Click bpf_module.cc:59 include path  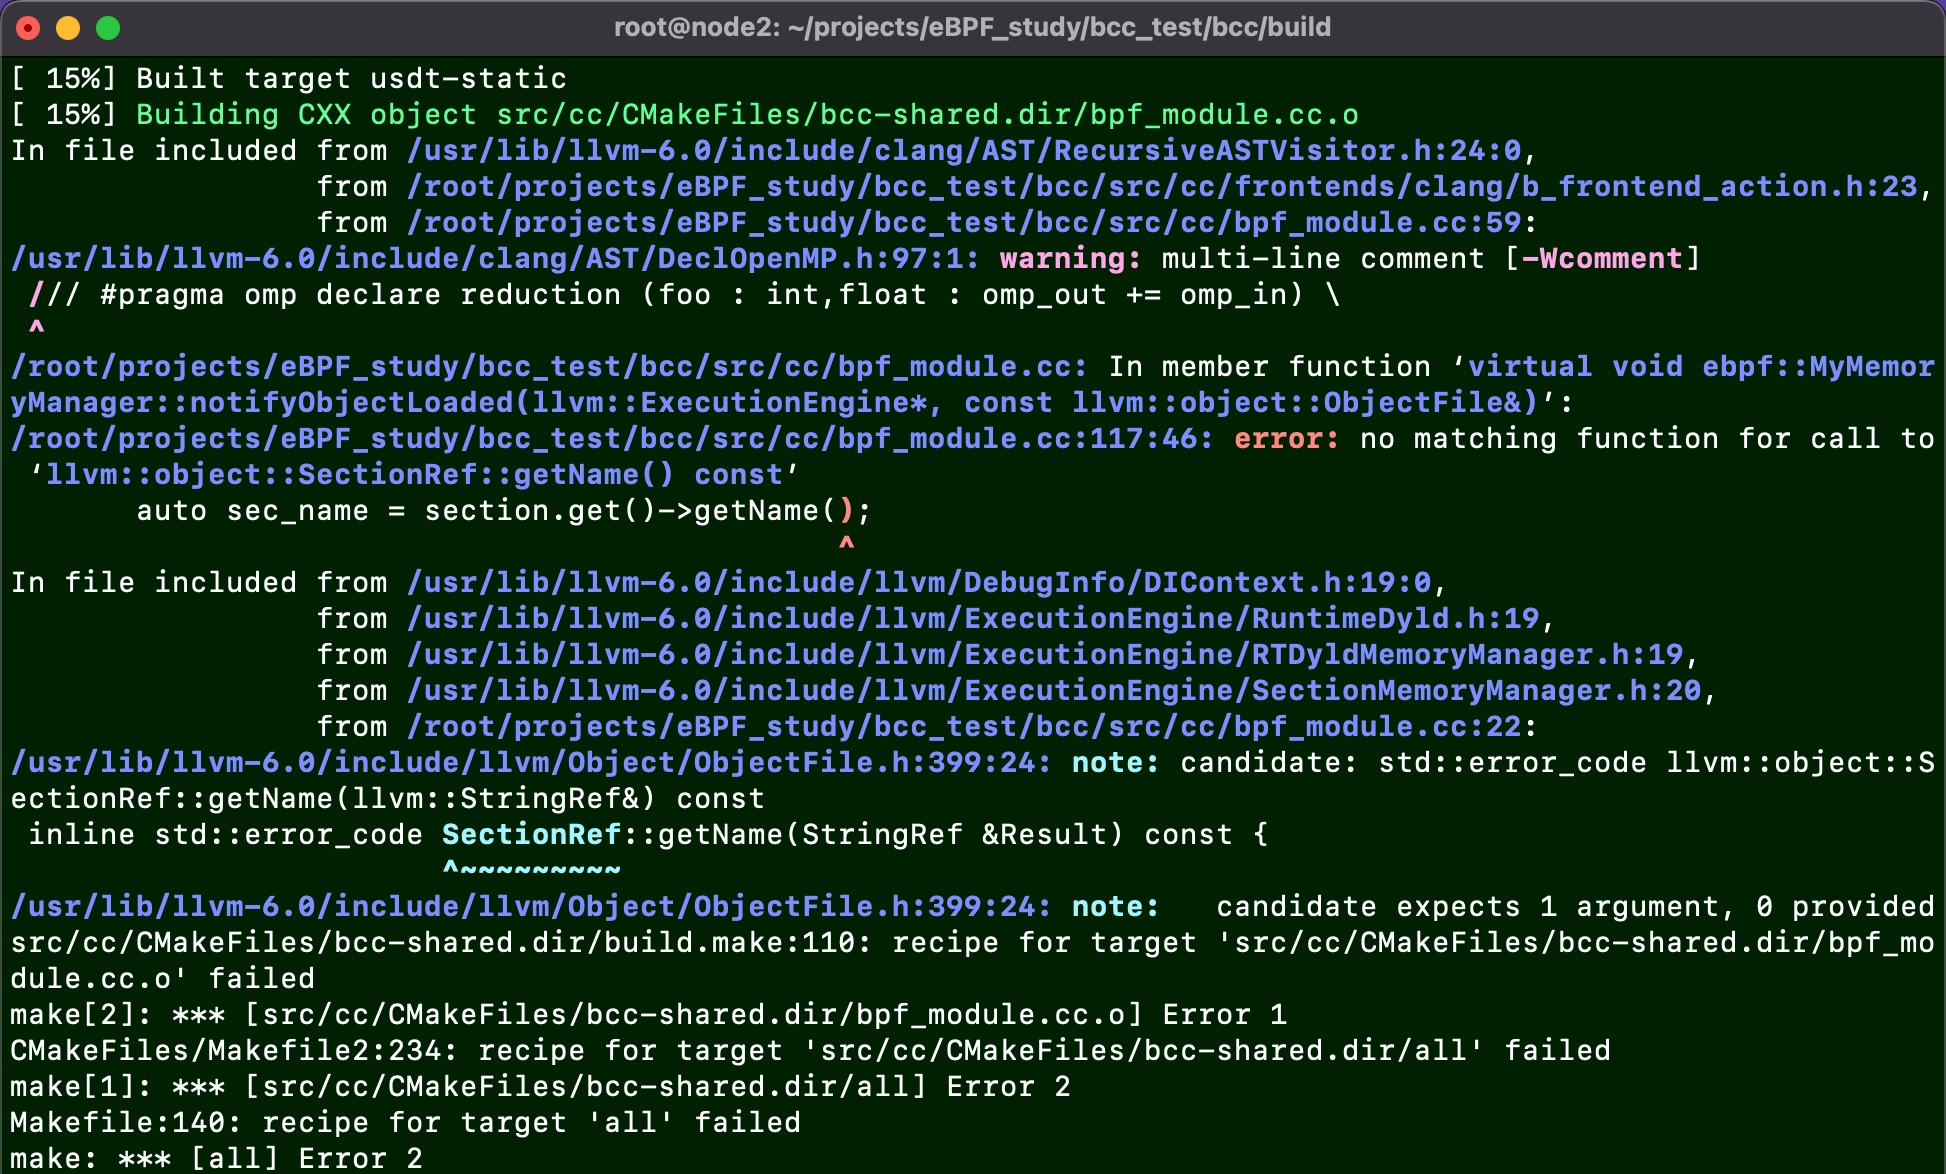click(964, 222)
